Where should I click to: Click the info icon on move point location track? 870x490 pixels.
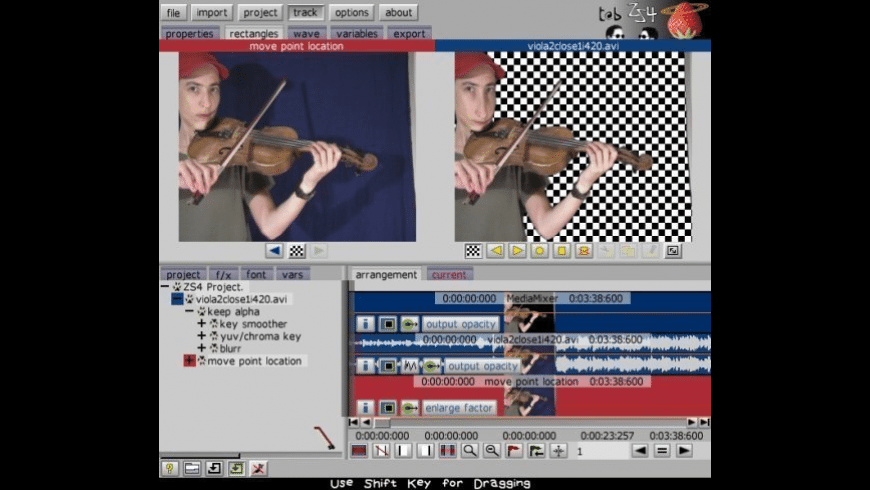point(365,408)
